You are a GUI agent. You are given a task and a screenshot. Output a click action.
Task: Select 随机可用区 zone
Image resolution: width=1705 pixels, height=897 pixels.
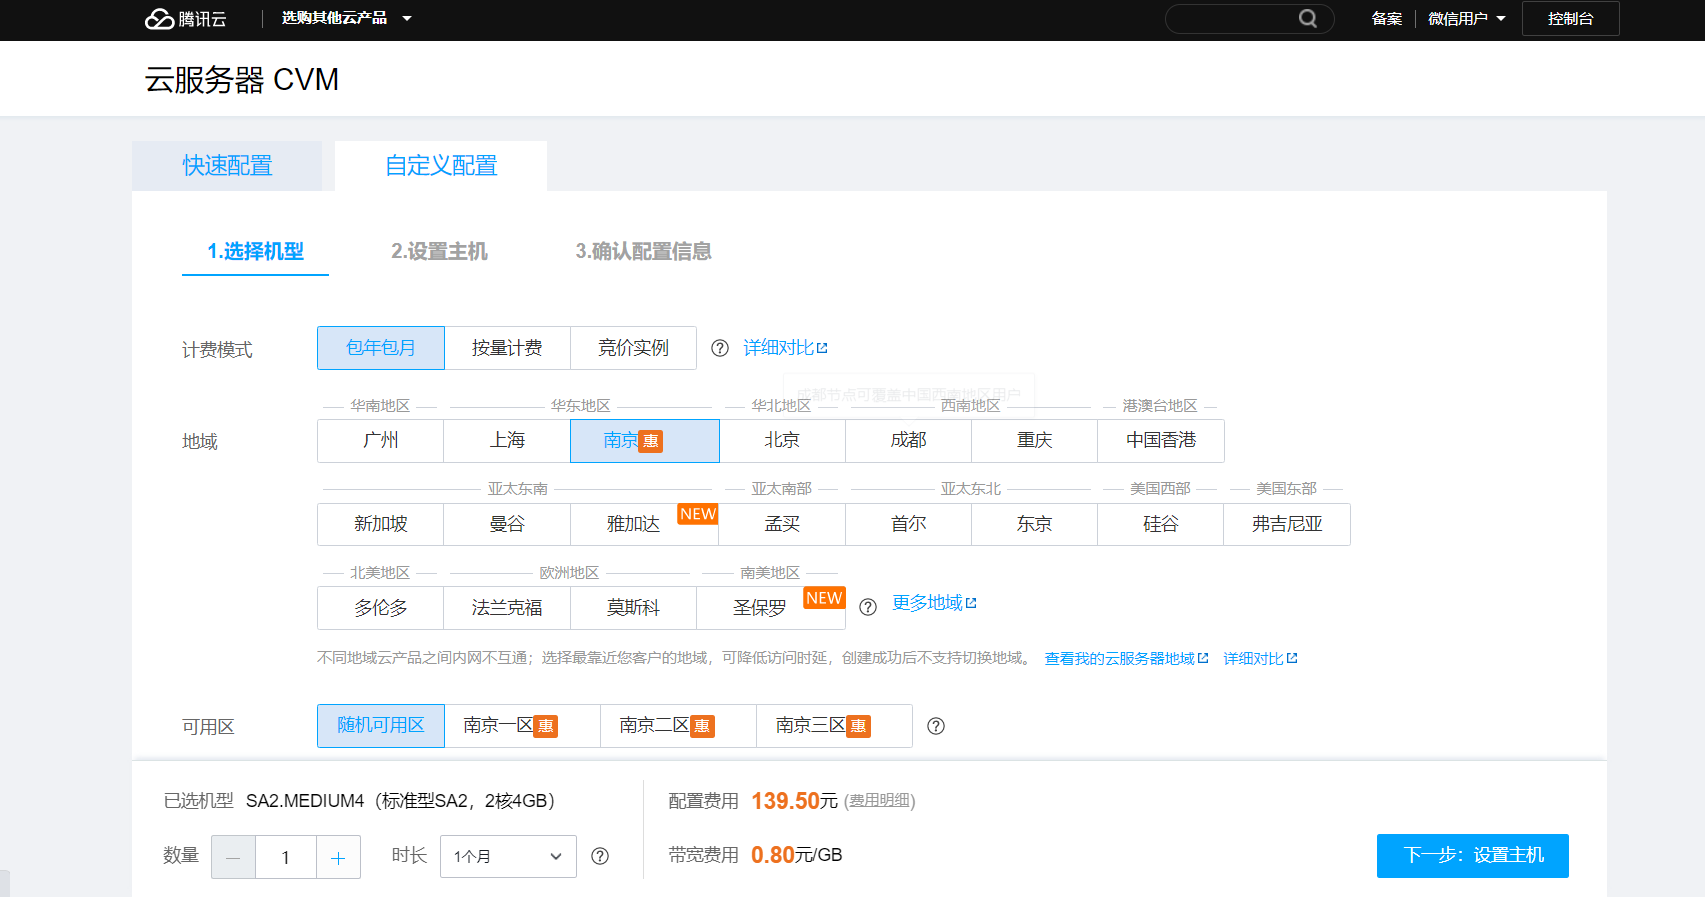[x=381, y=726]
